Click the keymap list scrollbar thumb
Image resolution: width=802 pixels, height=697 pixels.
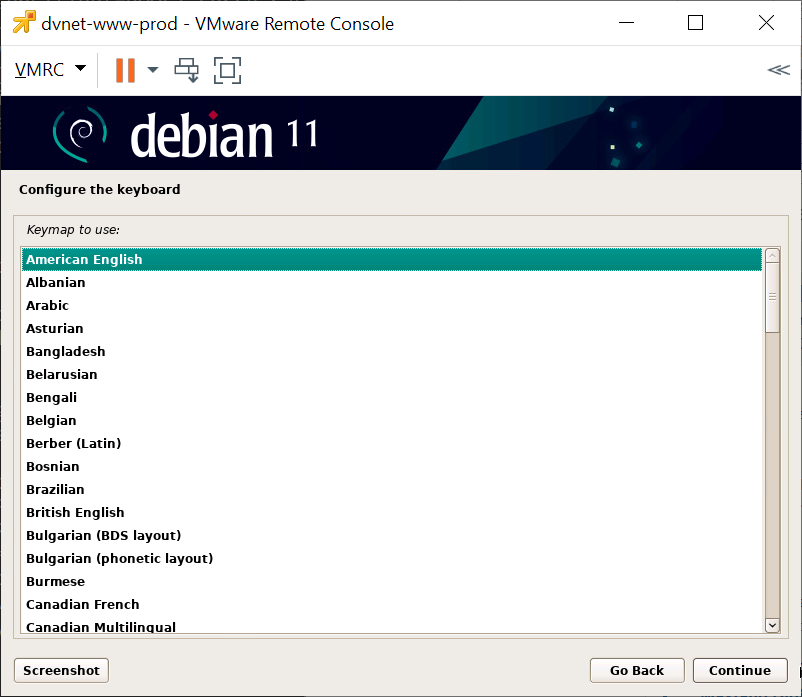pos(771,297)
